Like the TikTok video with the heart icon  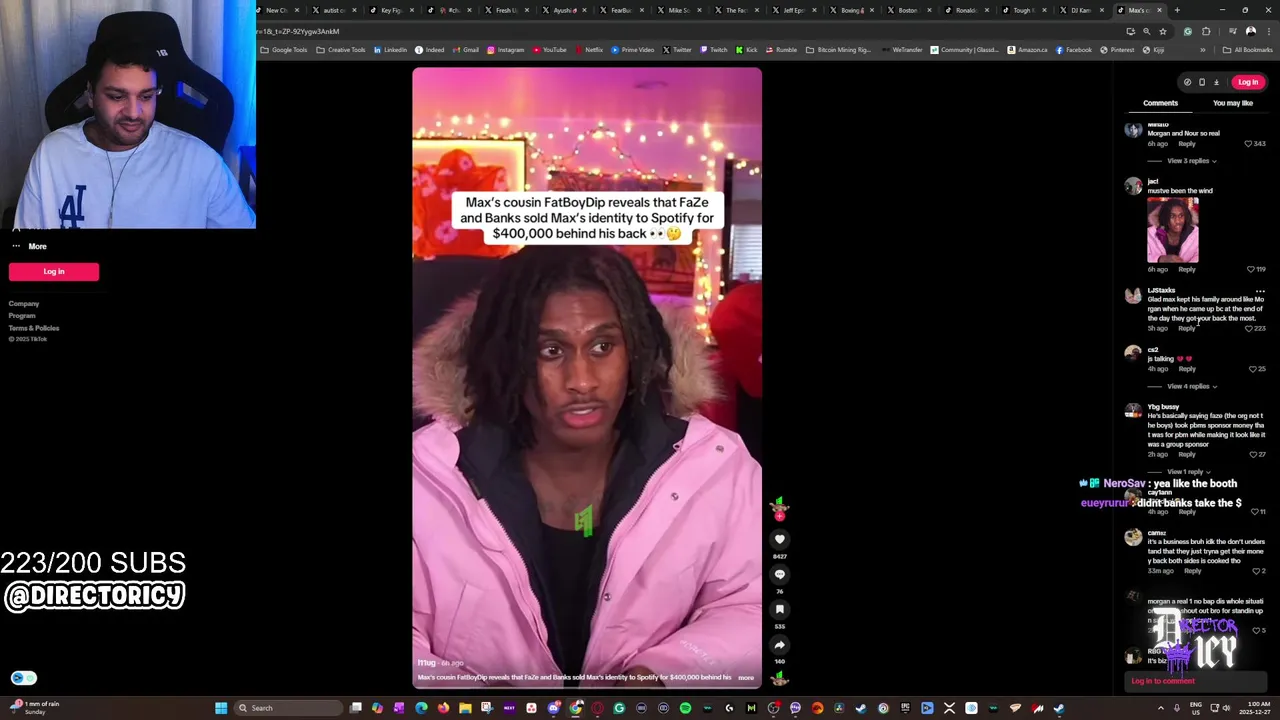coord(780,539)
